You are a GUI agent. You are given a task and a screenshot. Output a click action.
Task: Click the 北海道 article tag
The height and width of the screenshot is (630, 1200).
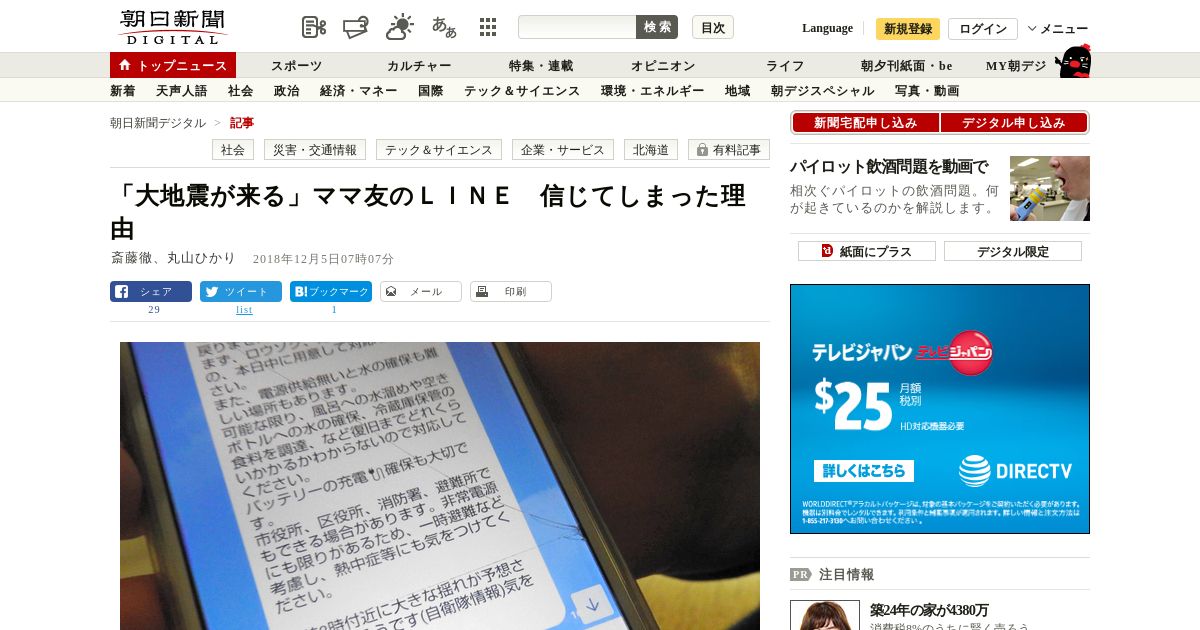click(651, 150)
